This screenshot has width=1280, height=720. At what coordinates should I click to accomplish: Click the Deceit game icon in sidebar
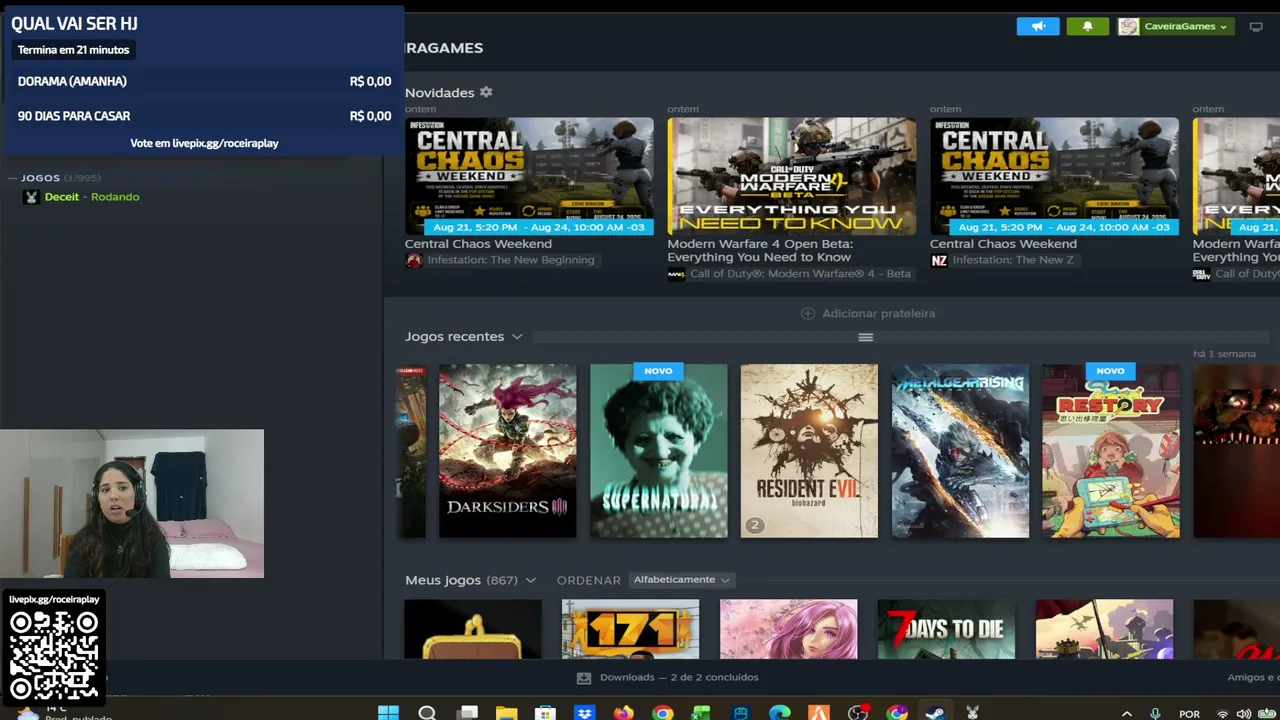click(31, 197)
